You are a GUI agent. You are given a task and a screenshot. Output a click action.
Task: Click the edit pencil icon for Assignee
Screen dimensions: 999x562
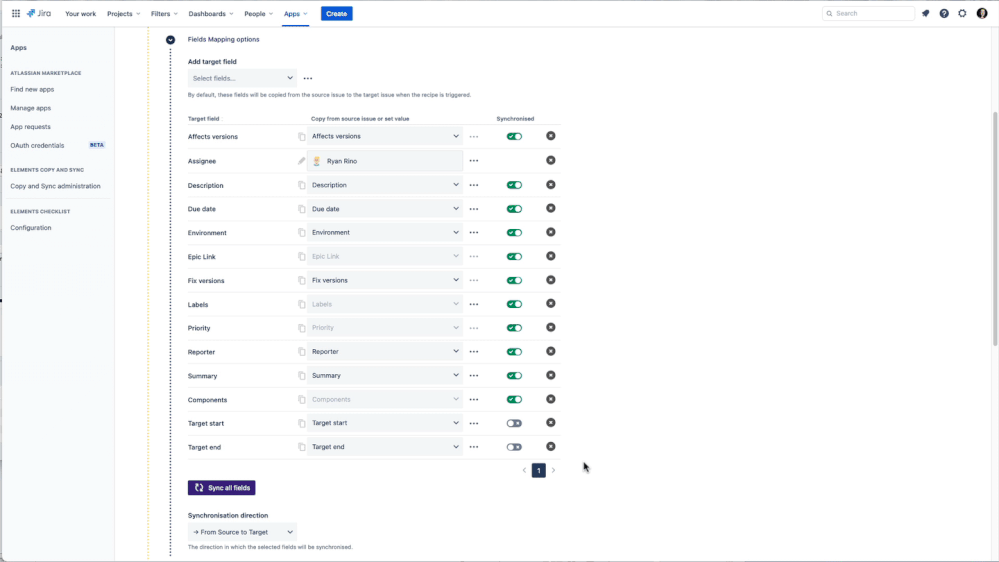(x=302, y=161)
